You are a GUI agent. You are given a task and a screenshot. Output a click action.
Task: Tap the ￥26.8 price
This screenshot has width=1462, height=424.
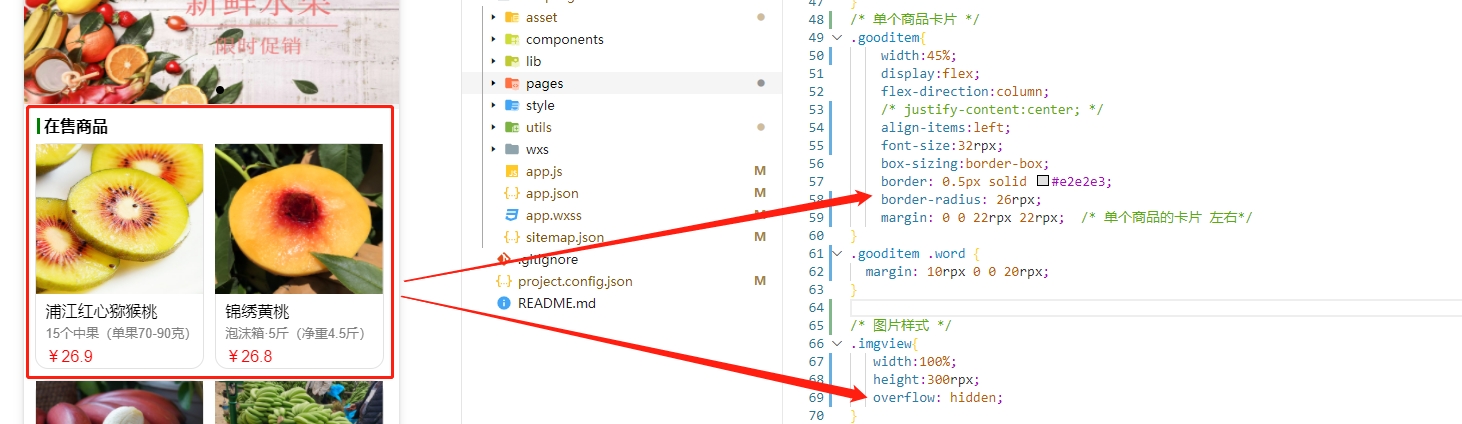tap(249, 356)
